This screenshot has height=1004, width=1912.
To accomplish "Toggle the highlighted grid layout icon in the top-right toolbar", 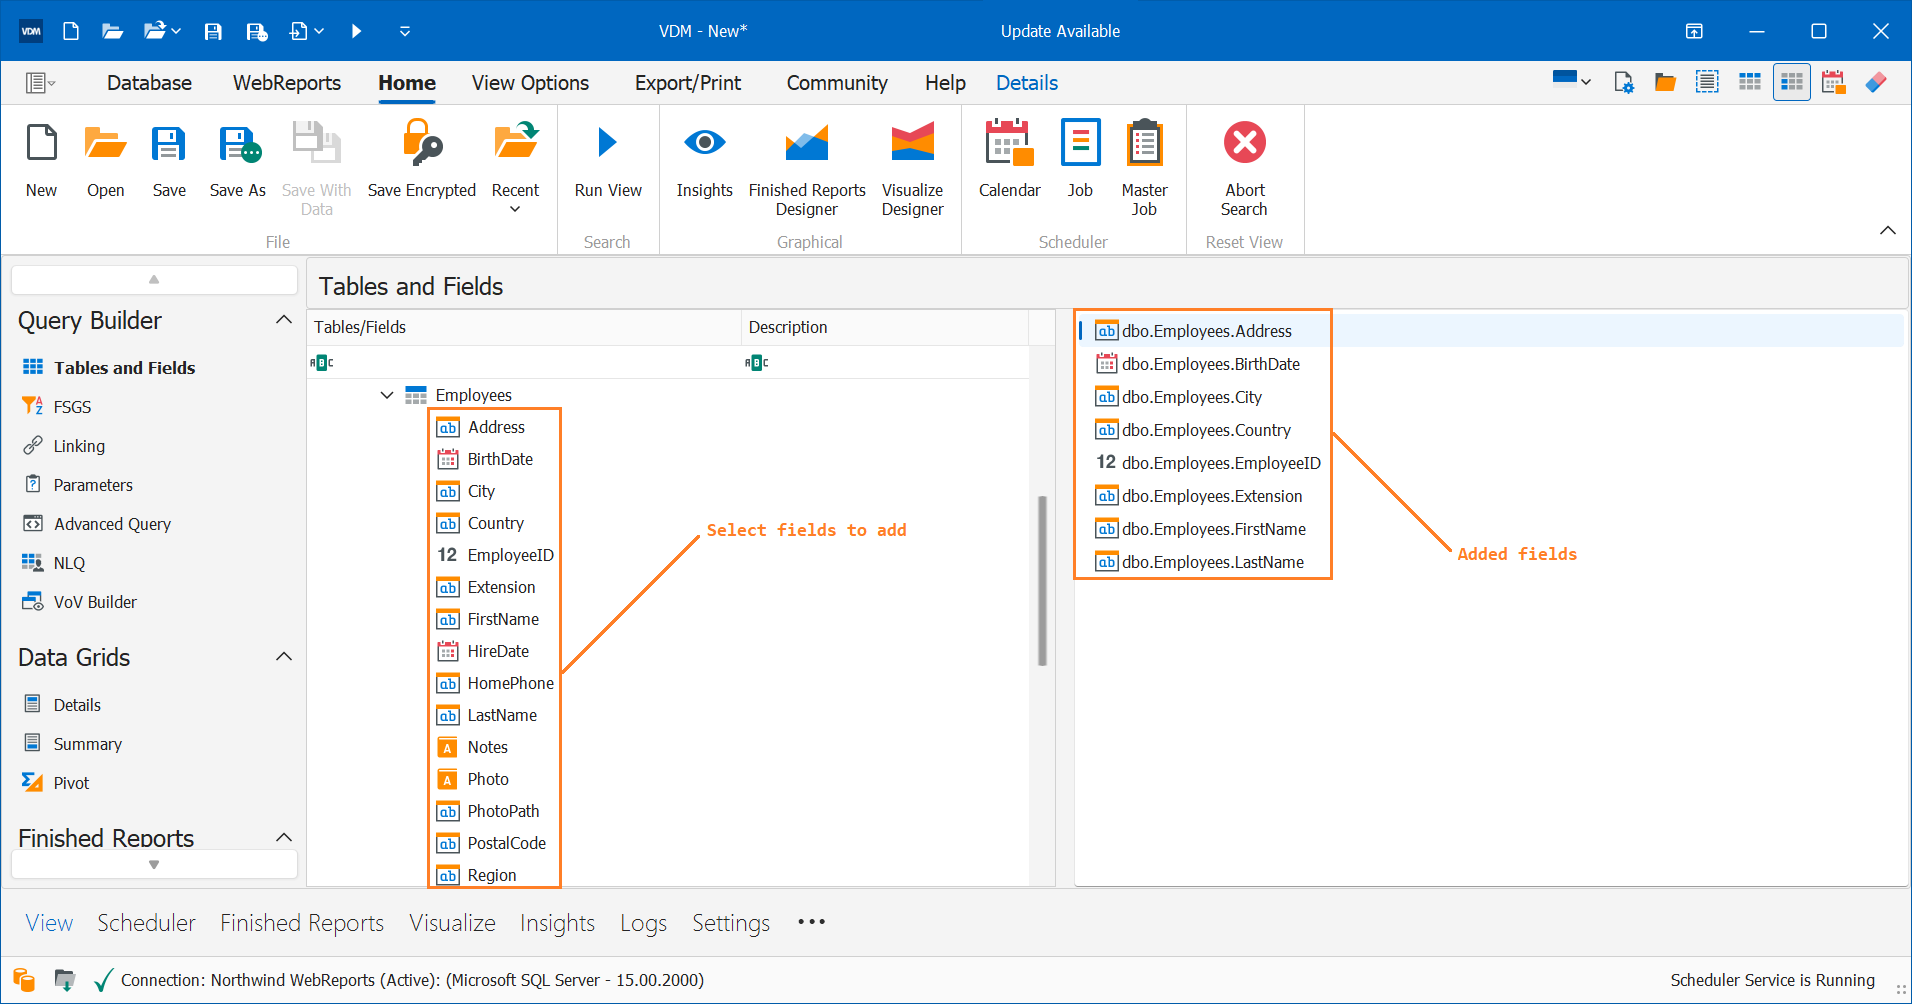I will click(x=1792, y=82).
